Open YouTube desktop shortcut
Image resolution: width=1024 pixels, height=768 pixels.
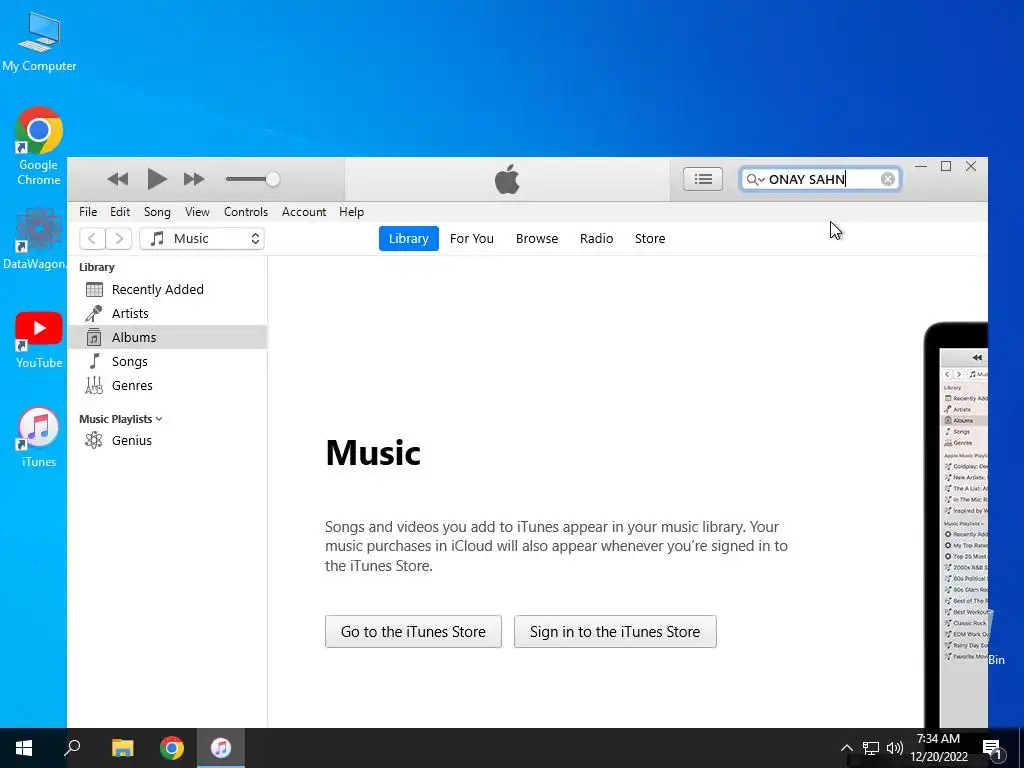pyautogui.click(x=39, y=340)
